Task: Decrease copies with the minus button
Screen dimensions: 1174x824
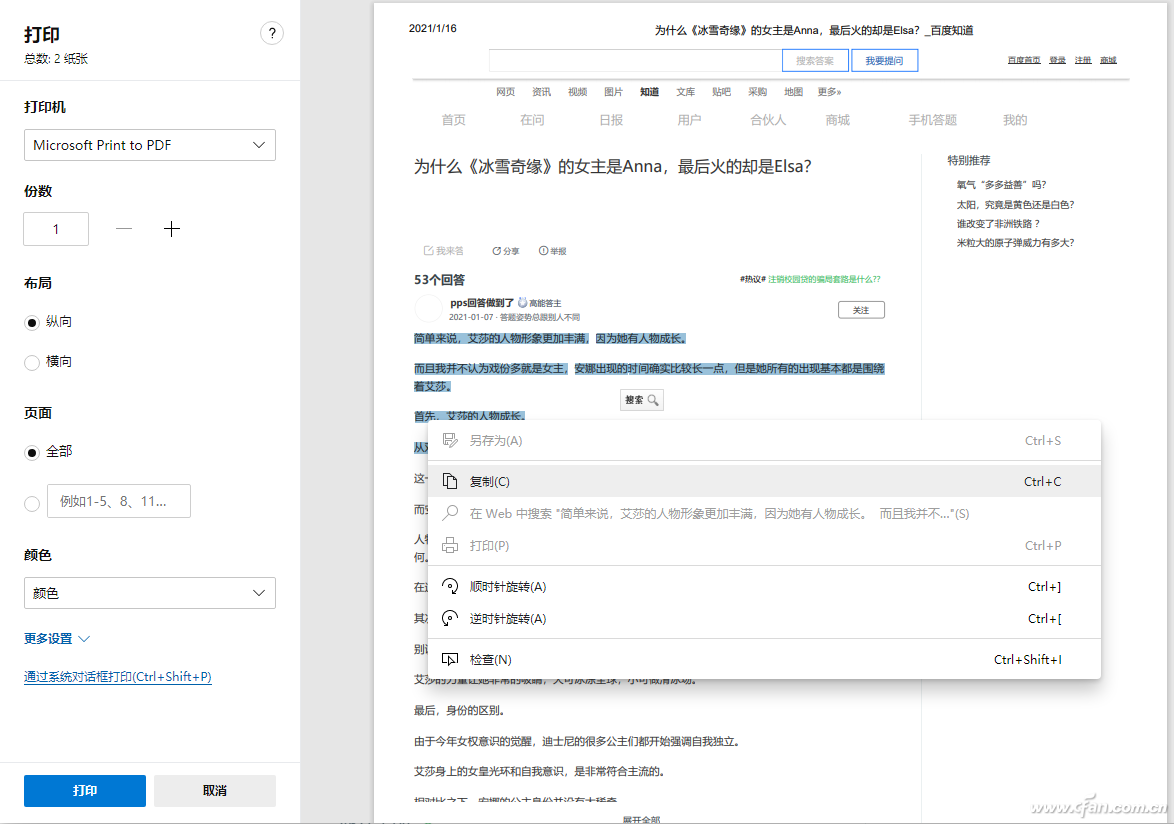Action: [x=124, y=229]
